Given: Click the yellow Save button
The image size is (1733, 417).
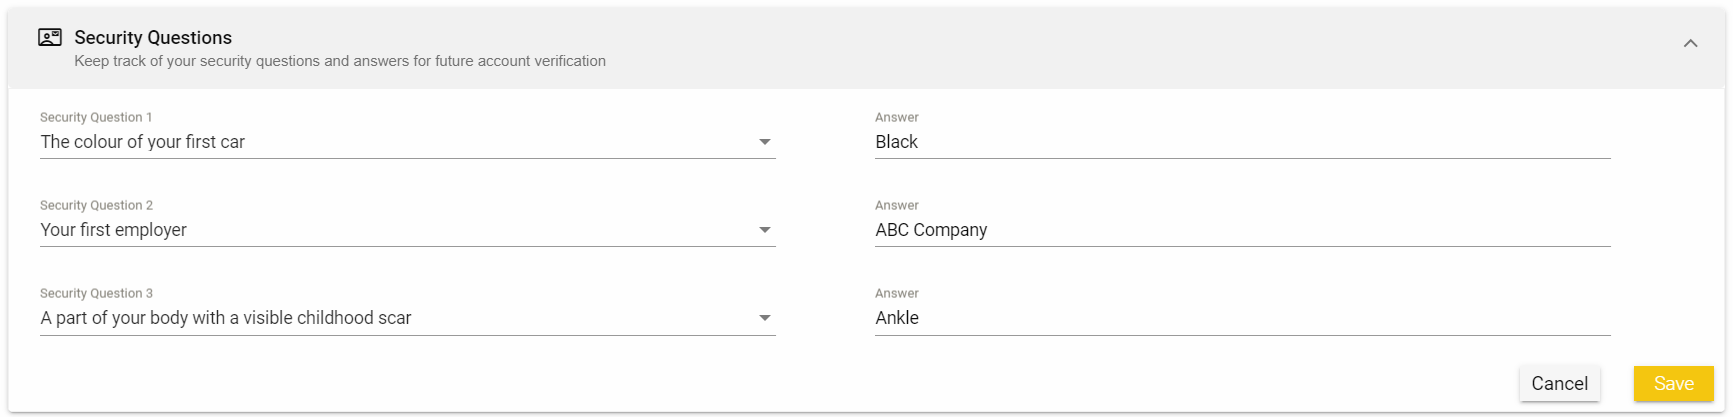Looking at the screenshot, I should (1673, 384).
